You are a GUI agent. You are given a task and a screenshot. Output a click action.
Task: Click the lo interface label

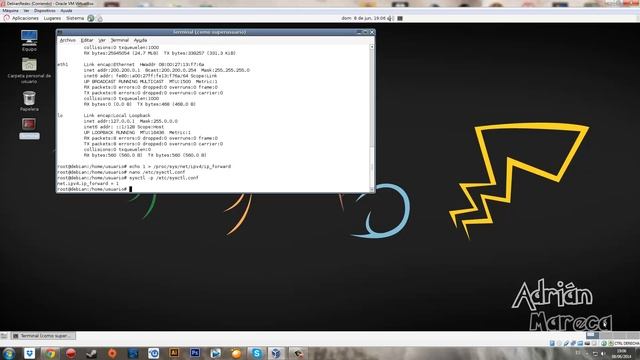(60, 116)
